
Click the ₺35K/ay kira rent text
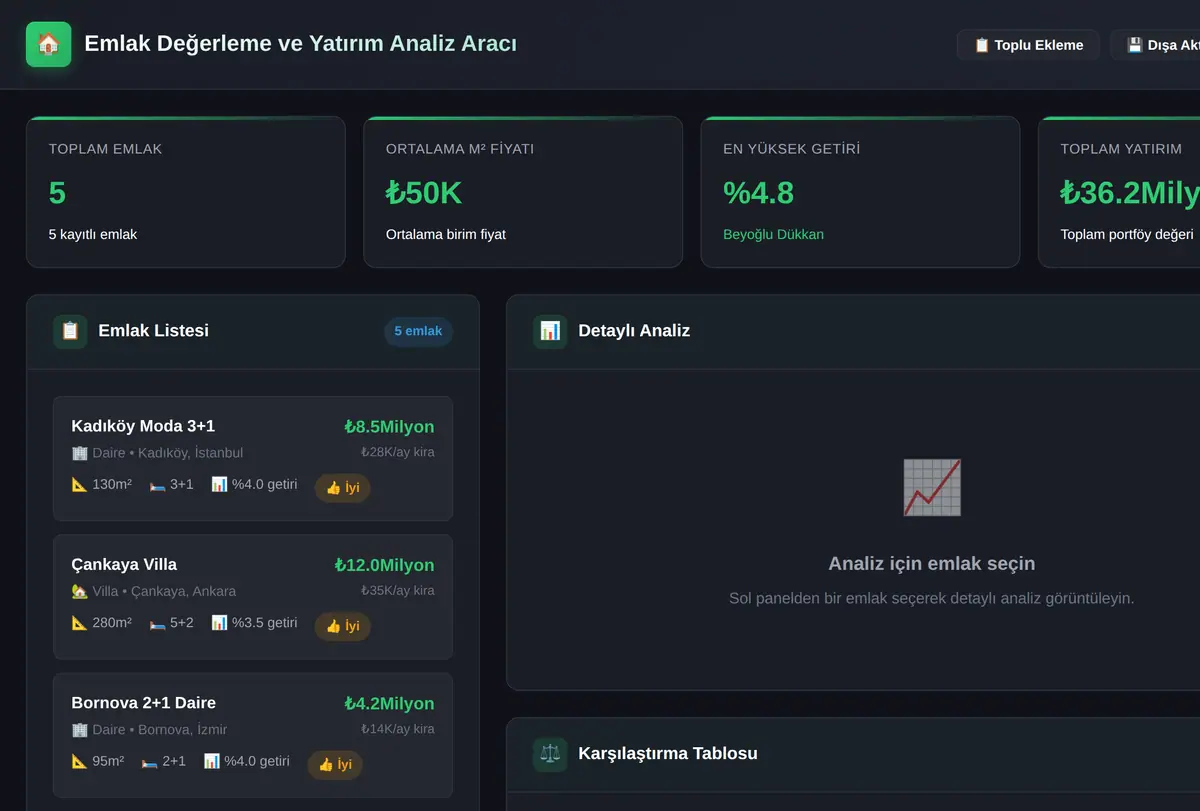point(398,590)
